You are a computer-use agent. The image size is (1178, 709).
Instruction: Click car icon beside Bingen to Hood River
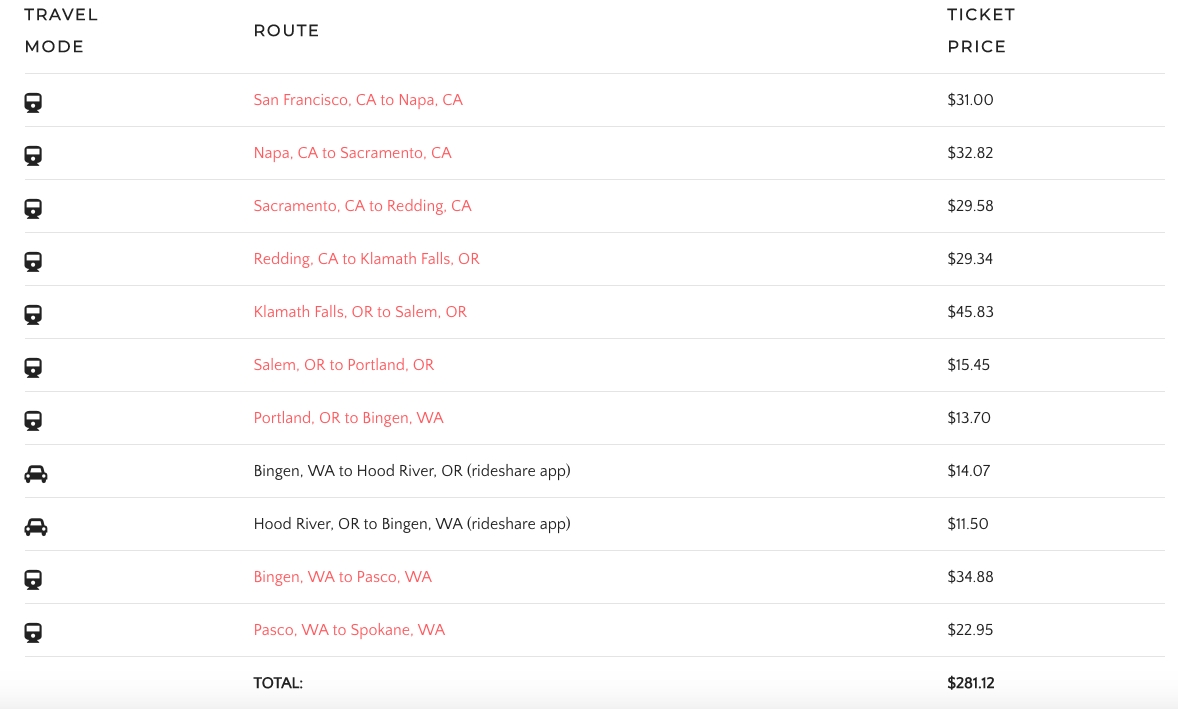(35, 473)
